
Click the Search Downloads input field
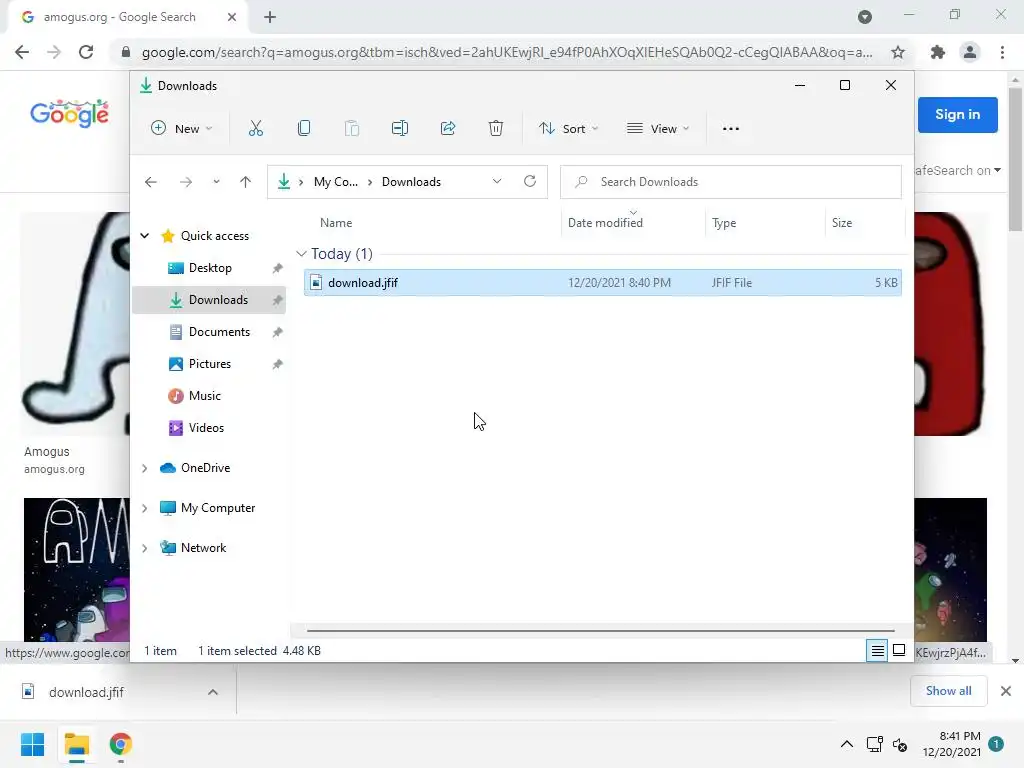[x=731, y=182]
